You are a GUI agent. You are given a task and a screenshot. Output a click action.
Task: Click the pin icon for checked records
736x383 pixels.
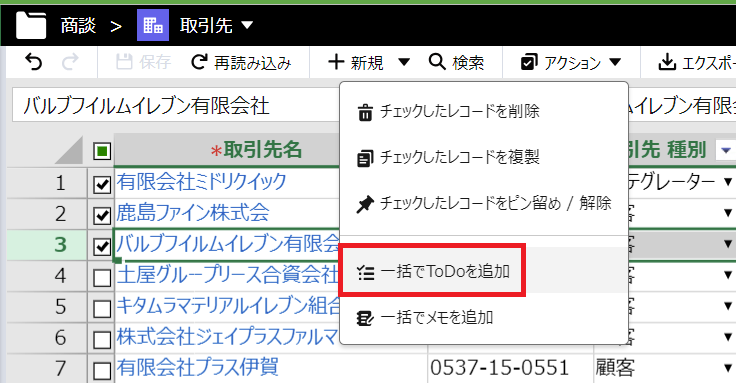tap(365, 205)
